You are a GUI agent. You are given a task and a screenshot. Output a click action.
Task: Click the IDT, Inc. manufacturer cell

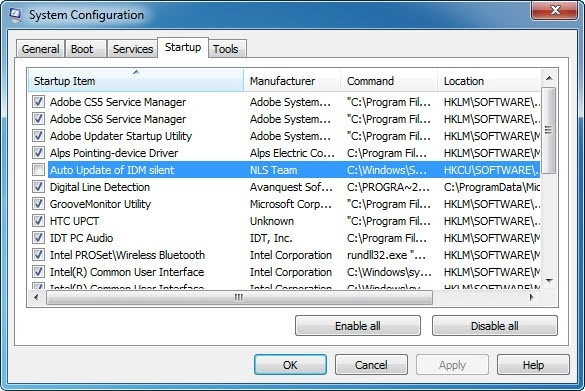coord(271,238)
